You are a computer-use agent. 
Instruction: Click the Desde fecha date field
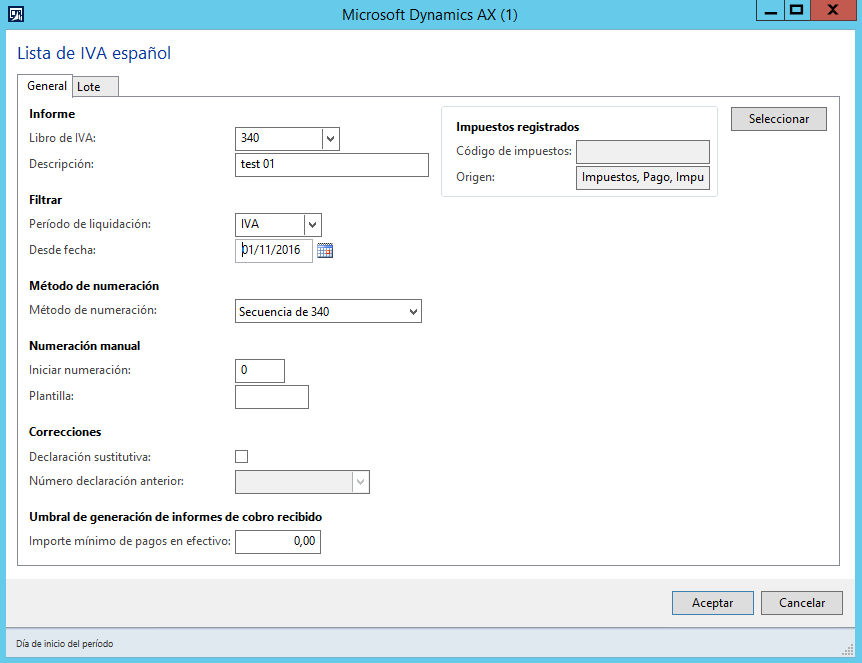point(274,251)
